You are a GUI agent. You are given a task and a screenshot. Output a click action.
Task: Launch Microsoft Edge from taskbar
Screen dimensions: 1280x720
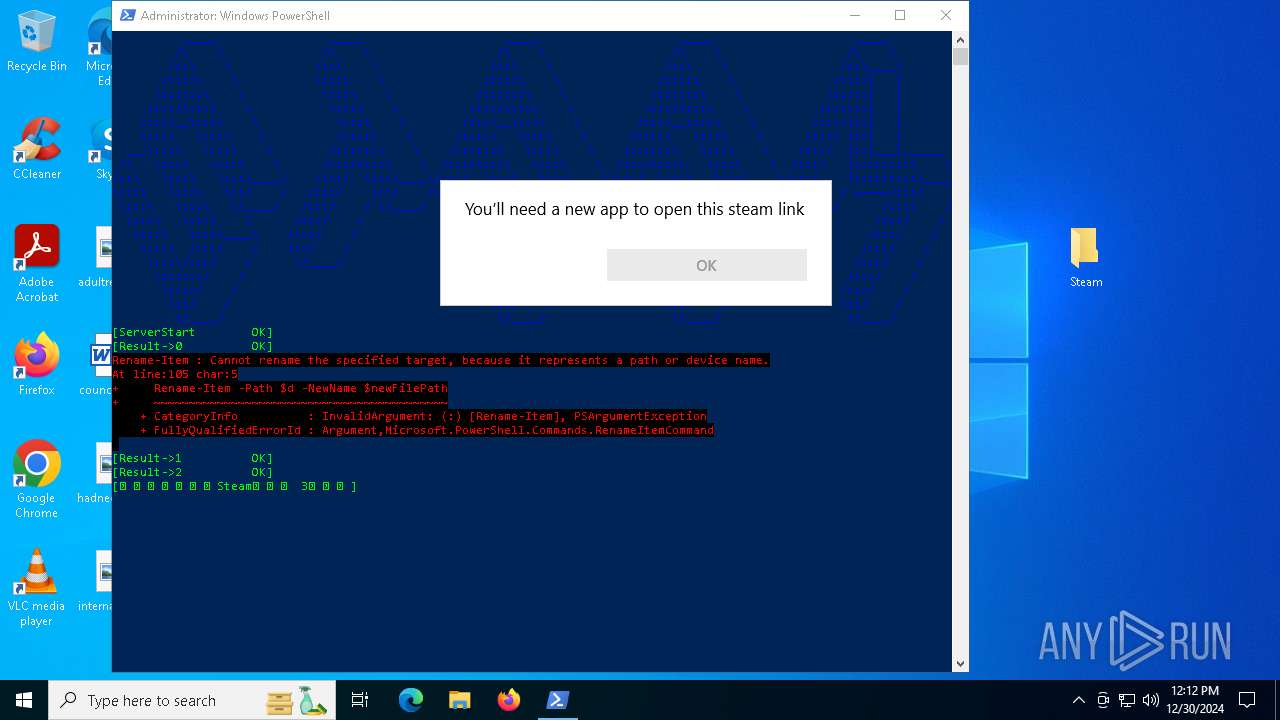pos(411,700)
